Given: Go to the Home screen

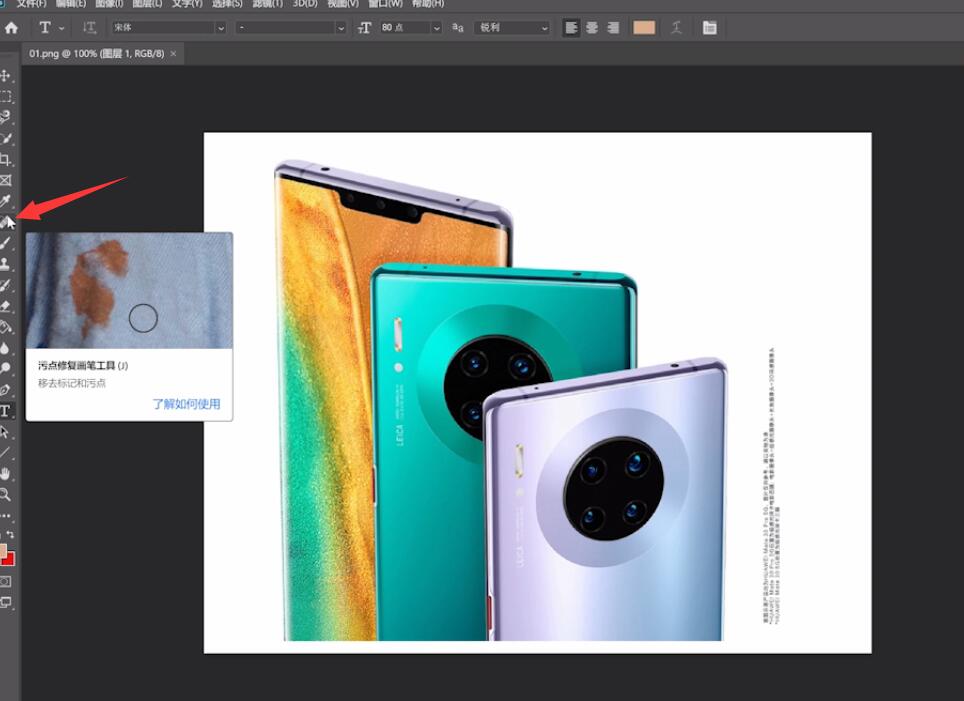Looking at the screenshot, I should (x=11, y=28).
